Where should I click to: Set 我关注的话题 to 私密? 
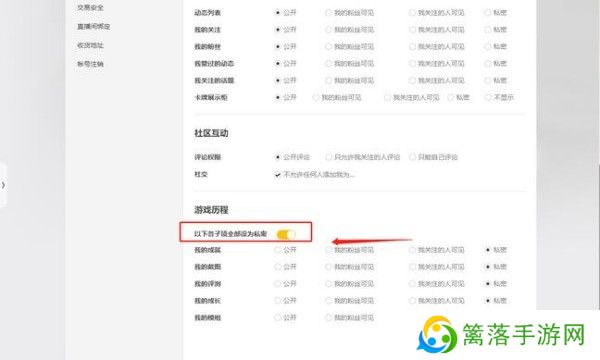488,80
